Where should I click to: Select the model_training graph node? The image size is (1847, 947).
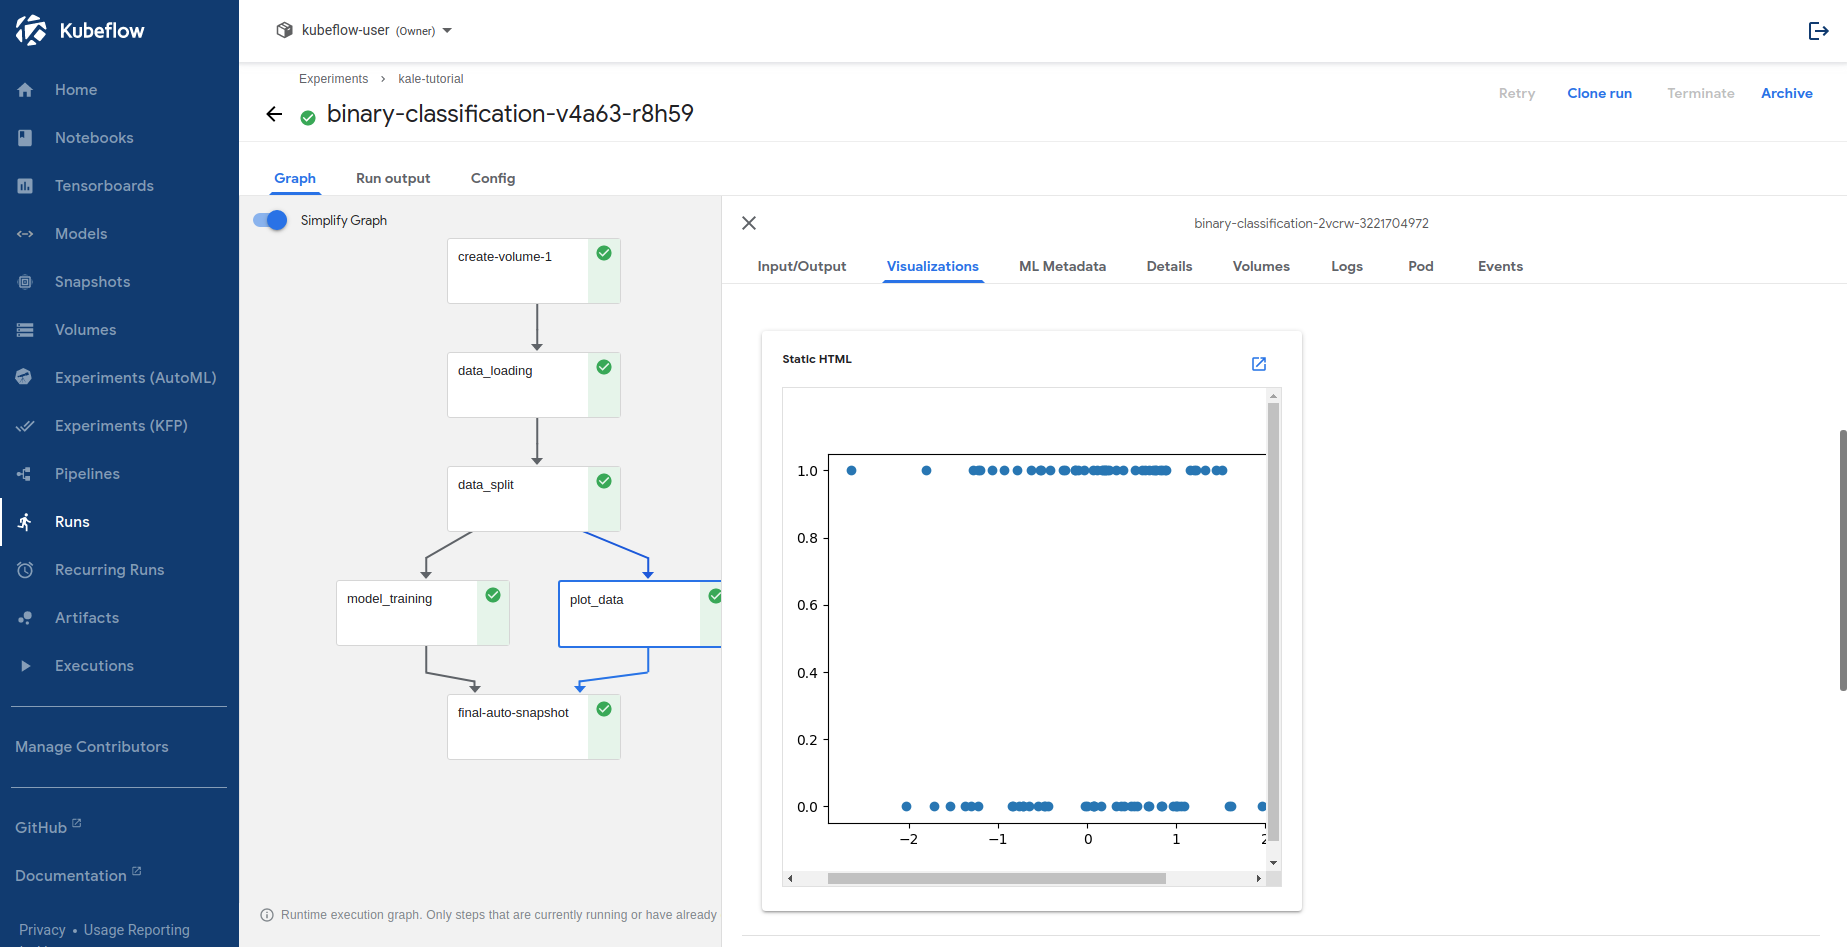[x=423, y=613]
